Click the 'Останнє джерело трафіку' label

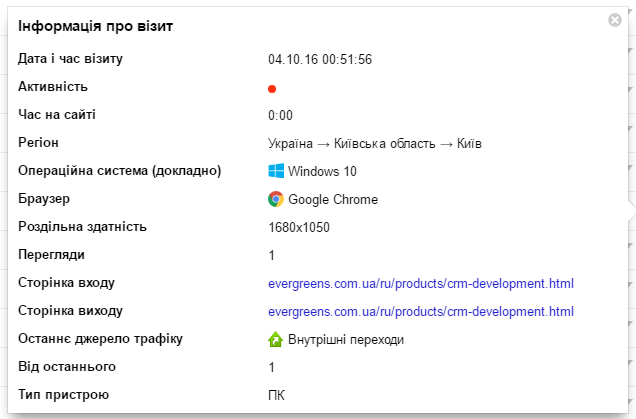click(100, 339)
